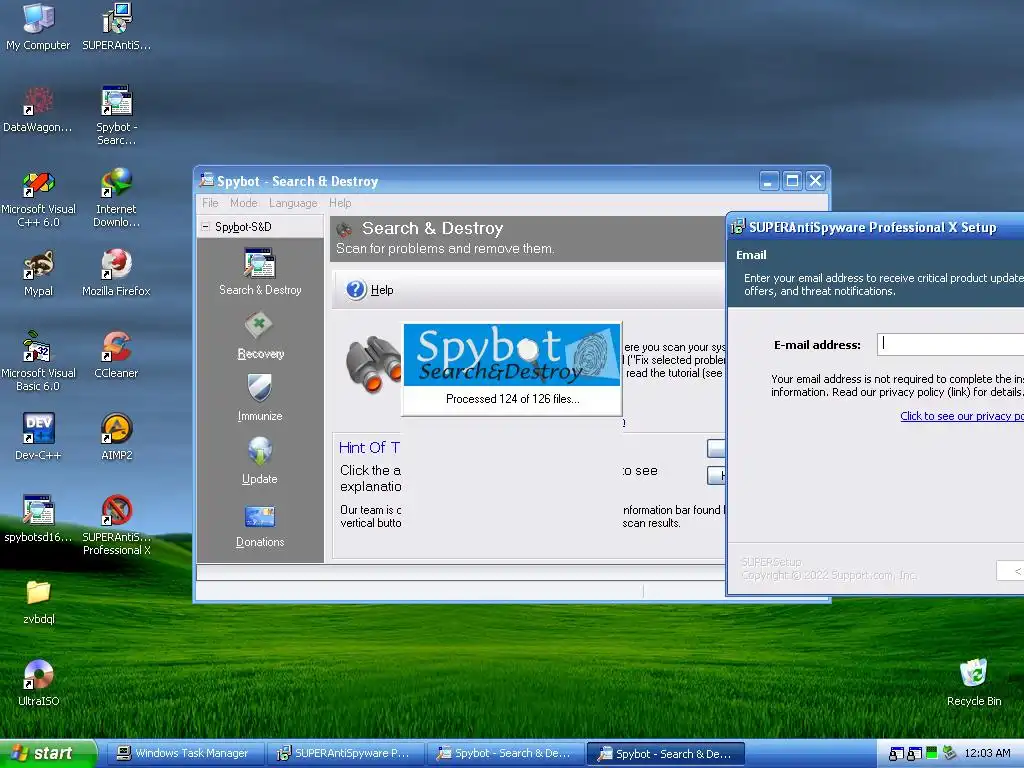Launch CCleaner from the desktop

[116, 355]
